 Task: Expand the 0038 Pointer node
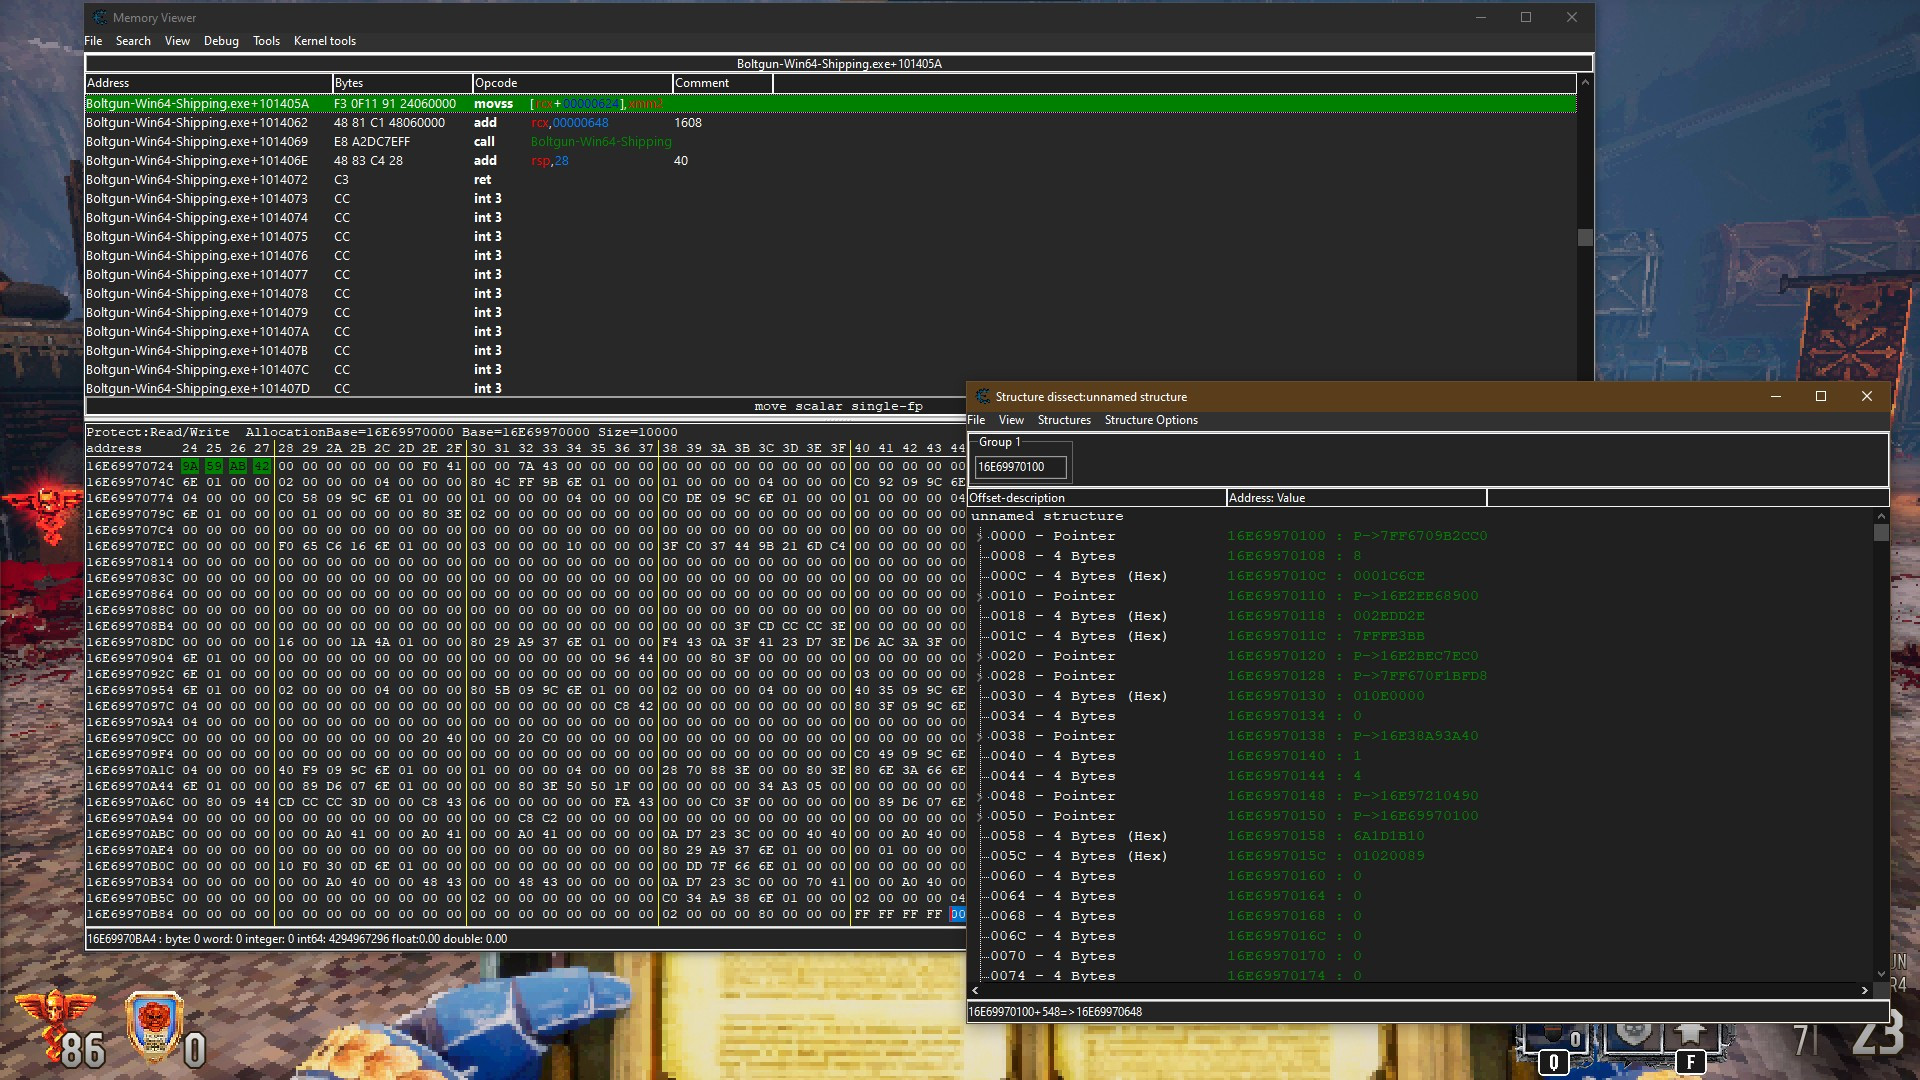point(979,736)
